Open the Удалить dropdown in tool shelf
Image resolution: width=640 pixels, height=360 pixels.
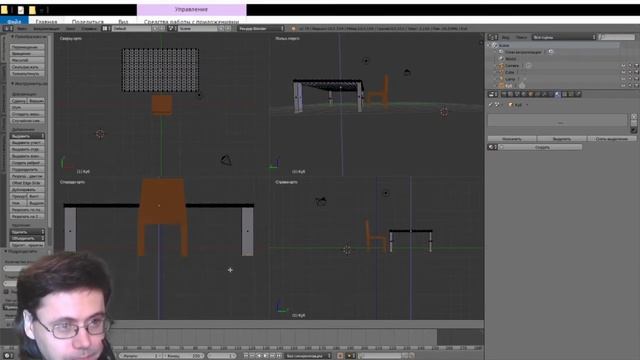27,232
